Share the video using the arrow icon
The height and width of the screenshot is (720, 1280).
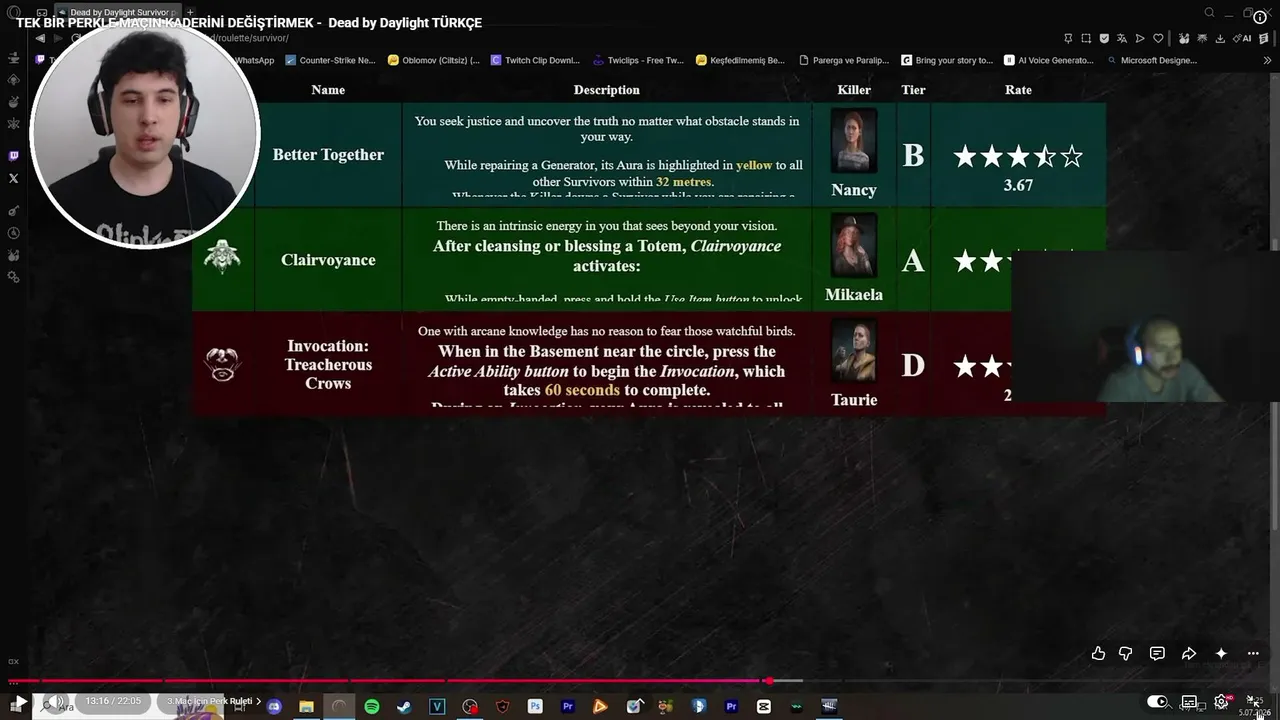pos(1189,653)
